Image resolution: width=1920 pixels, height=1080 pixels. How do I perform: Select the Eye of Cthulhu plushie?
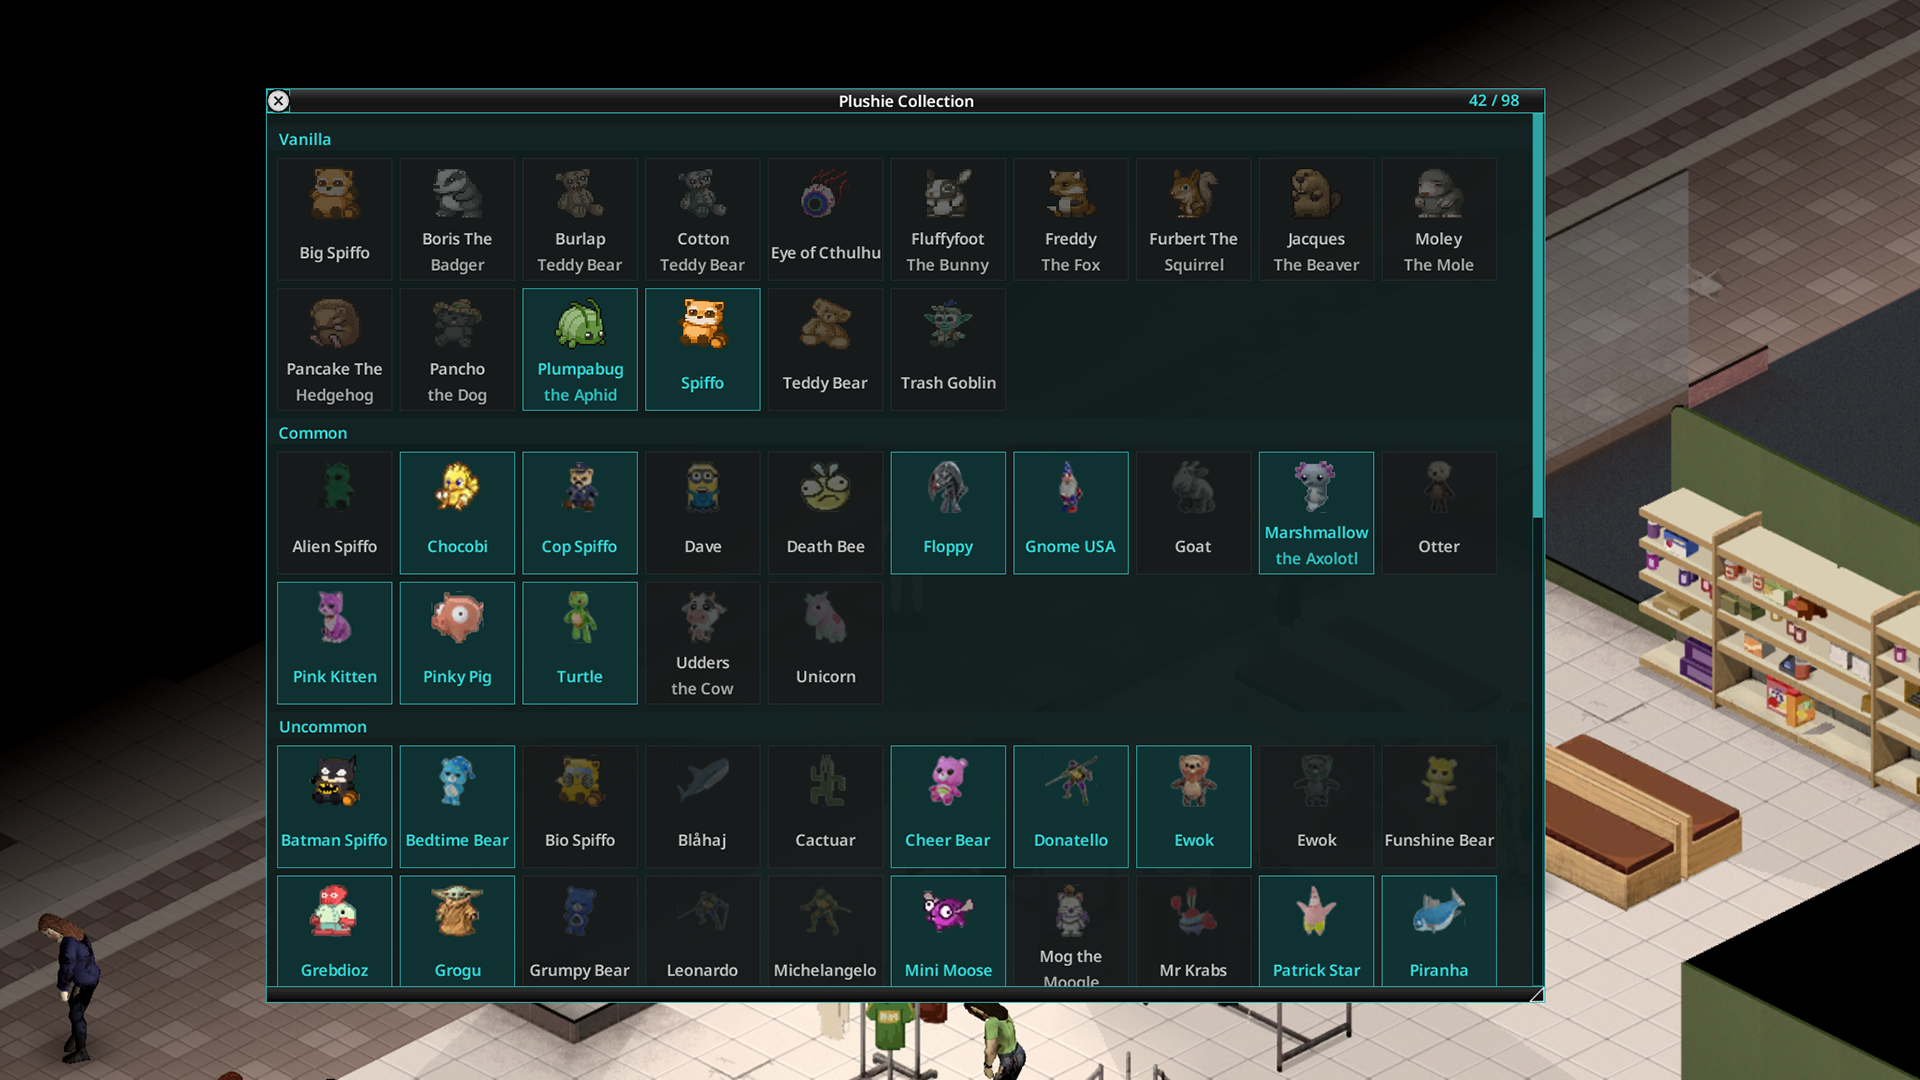pyautogui.click(x=825, y=219)
